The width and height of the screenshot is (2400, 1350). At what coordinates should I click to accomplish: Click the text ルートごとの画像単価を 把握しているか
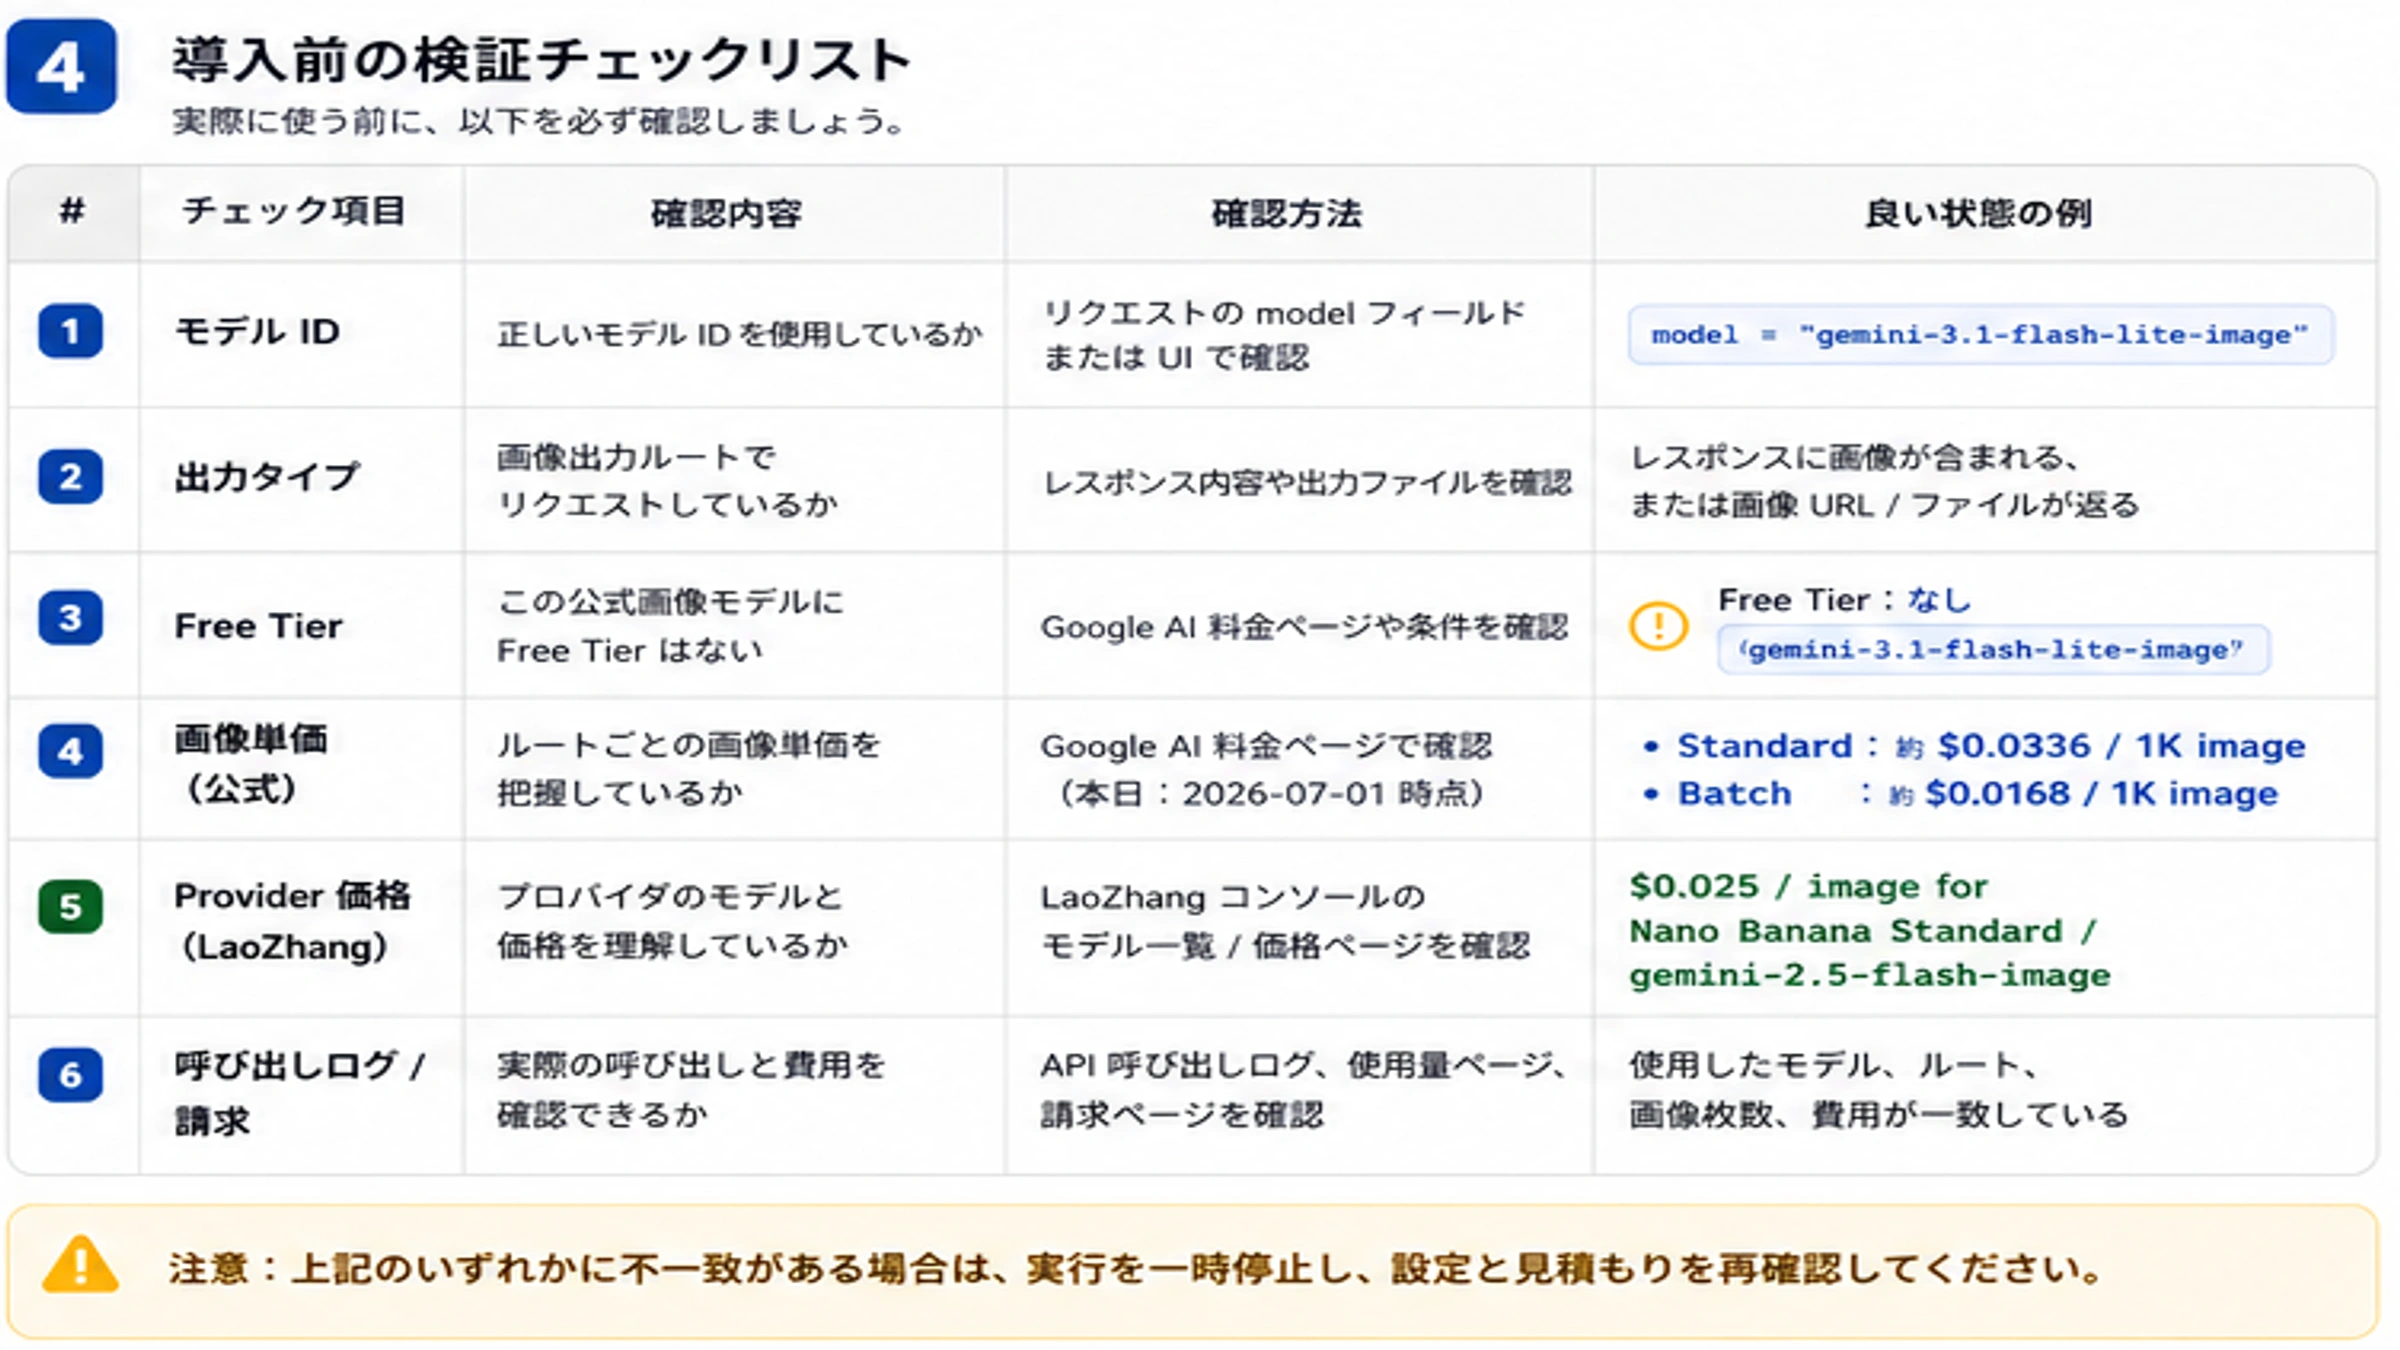689,768
